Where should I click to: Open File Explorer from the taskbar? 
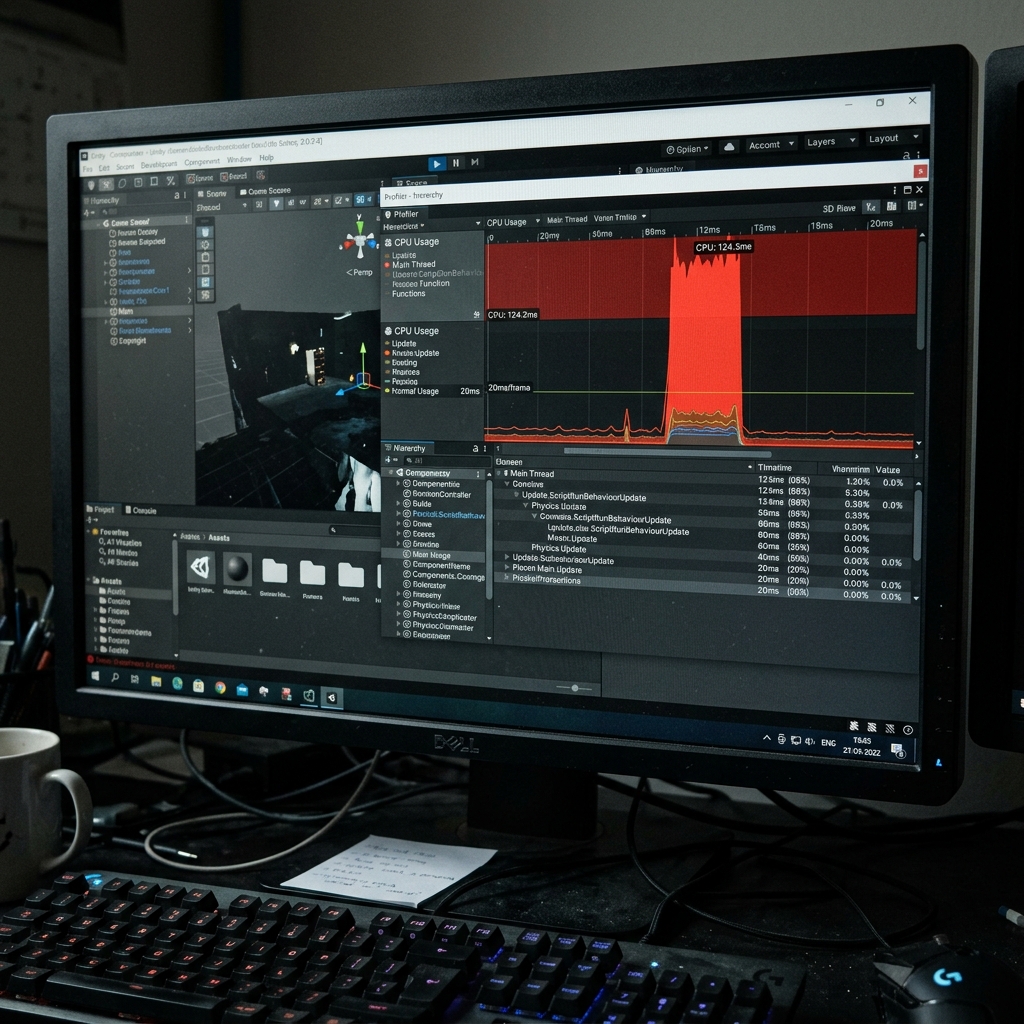156,682
